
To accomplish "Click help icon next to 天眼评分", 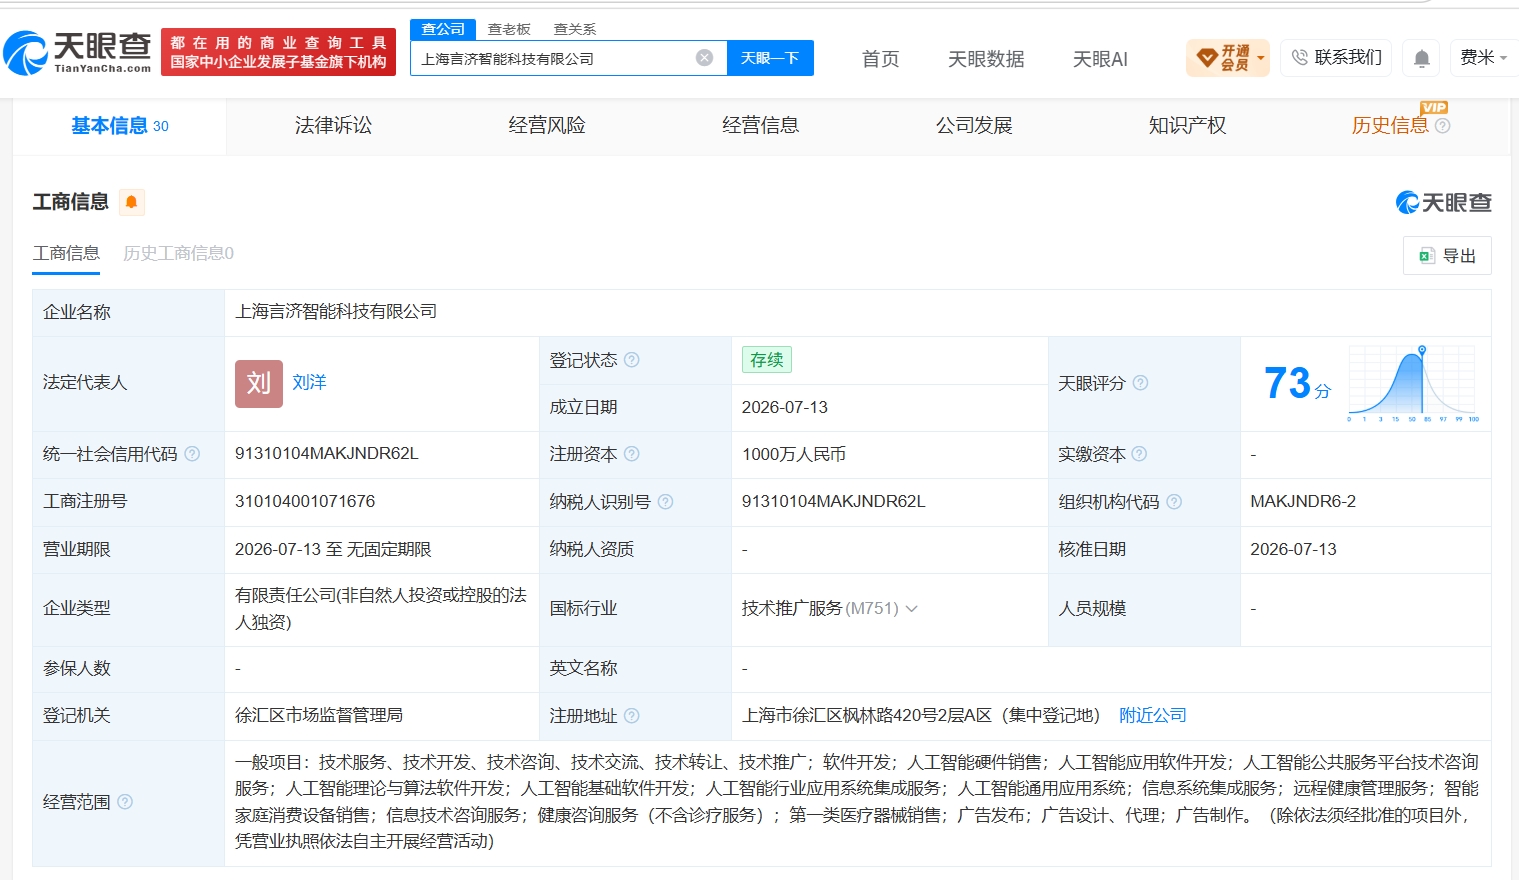I will [x=1140, y=383].
